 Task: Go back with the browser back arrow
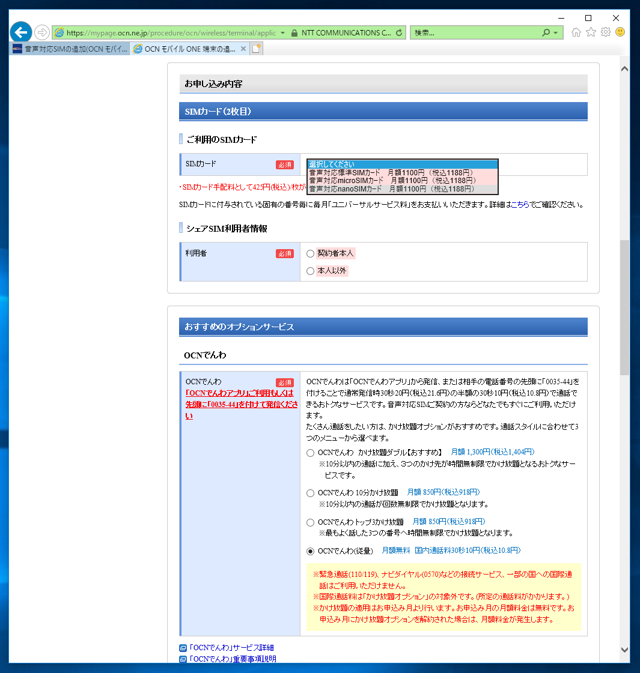click(x=21, y=32)
